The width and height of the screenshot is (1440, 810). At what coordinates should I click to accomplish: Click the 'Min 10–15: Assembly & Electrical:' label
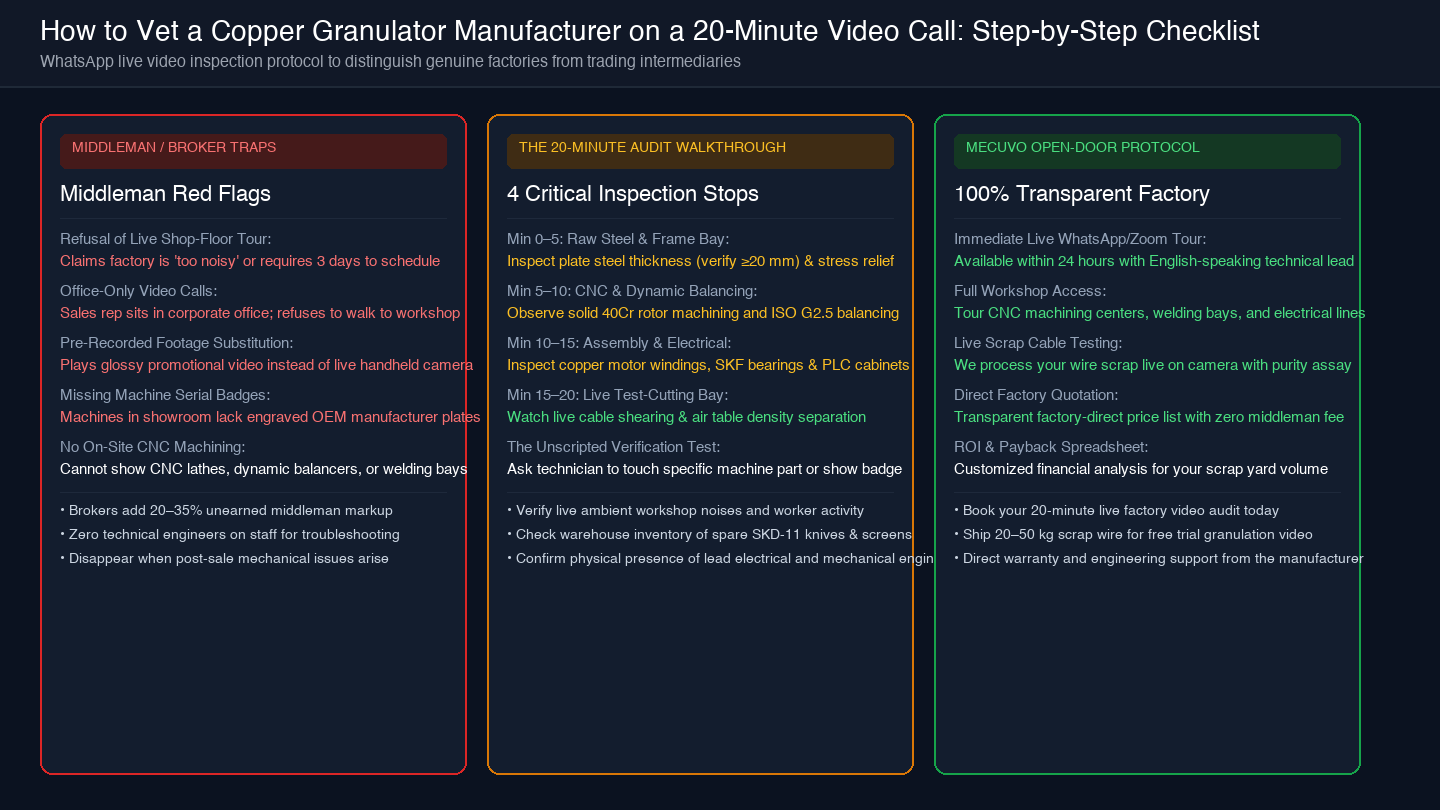619,343
